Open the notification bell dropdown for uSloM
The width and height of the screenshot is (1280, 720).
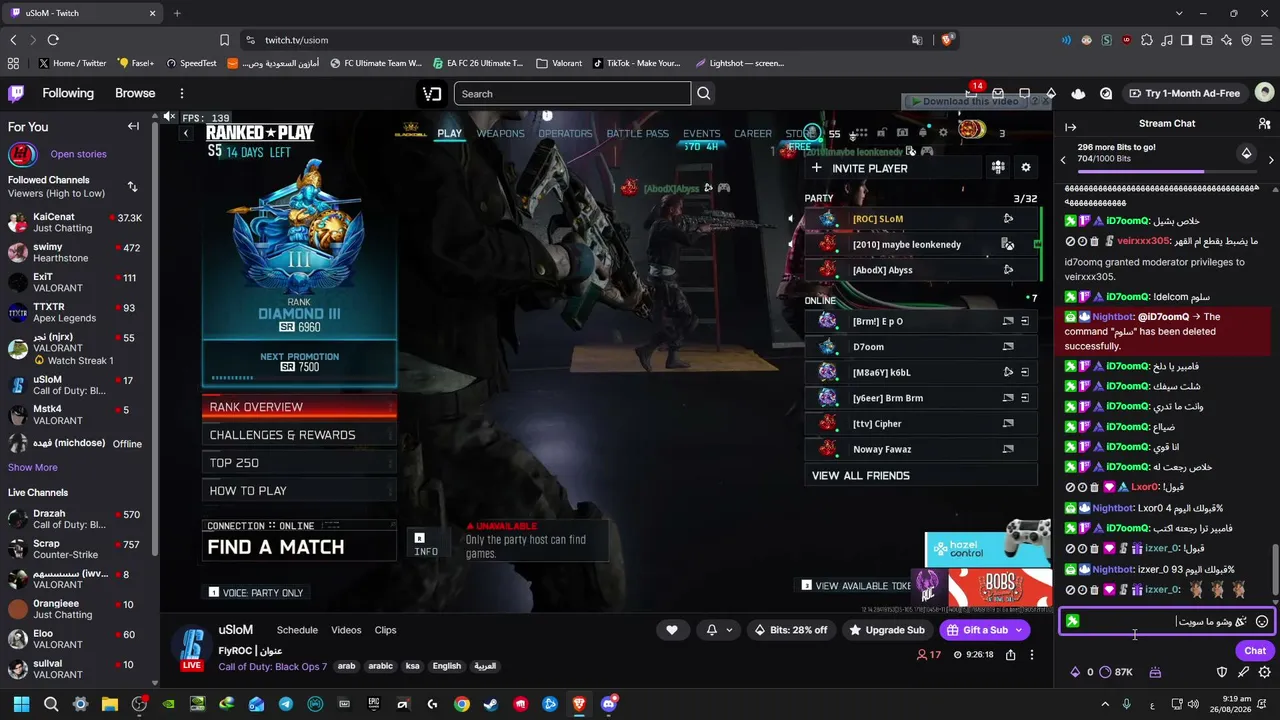(719, 630)
